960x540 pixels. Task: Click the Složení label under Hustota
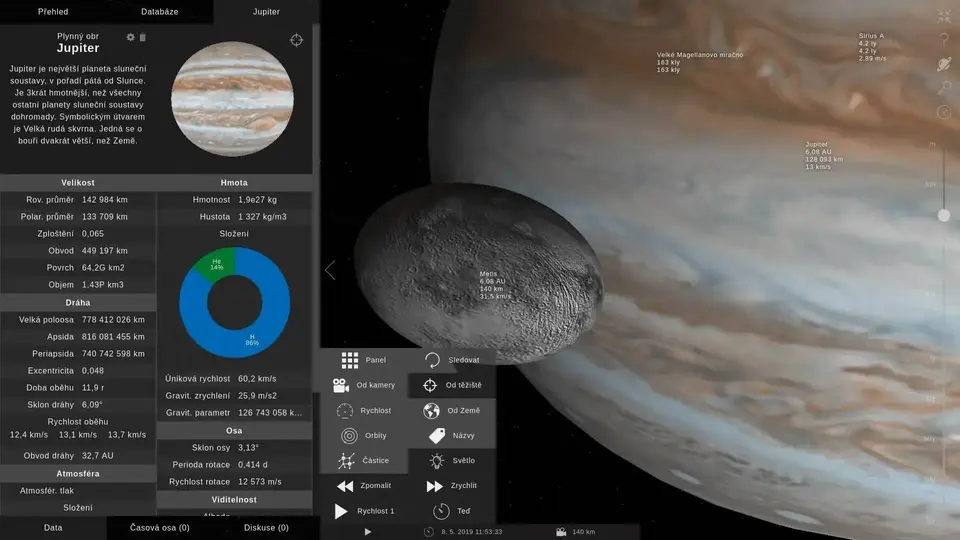(x=234, y=234)
